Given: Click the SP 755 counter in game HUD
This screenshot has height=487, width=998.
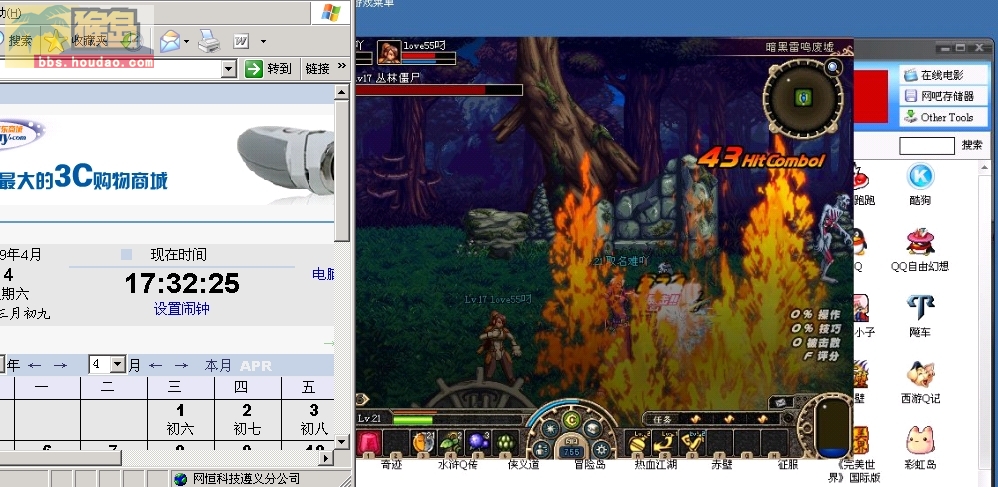Looking at the screenshot, I should pos(572,448).
